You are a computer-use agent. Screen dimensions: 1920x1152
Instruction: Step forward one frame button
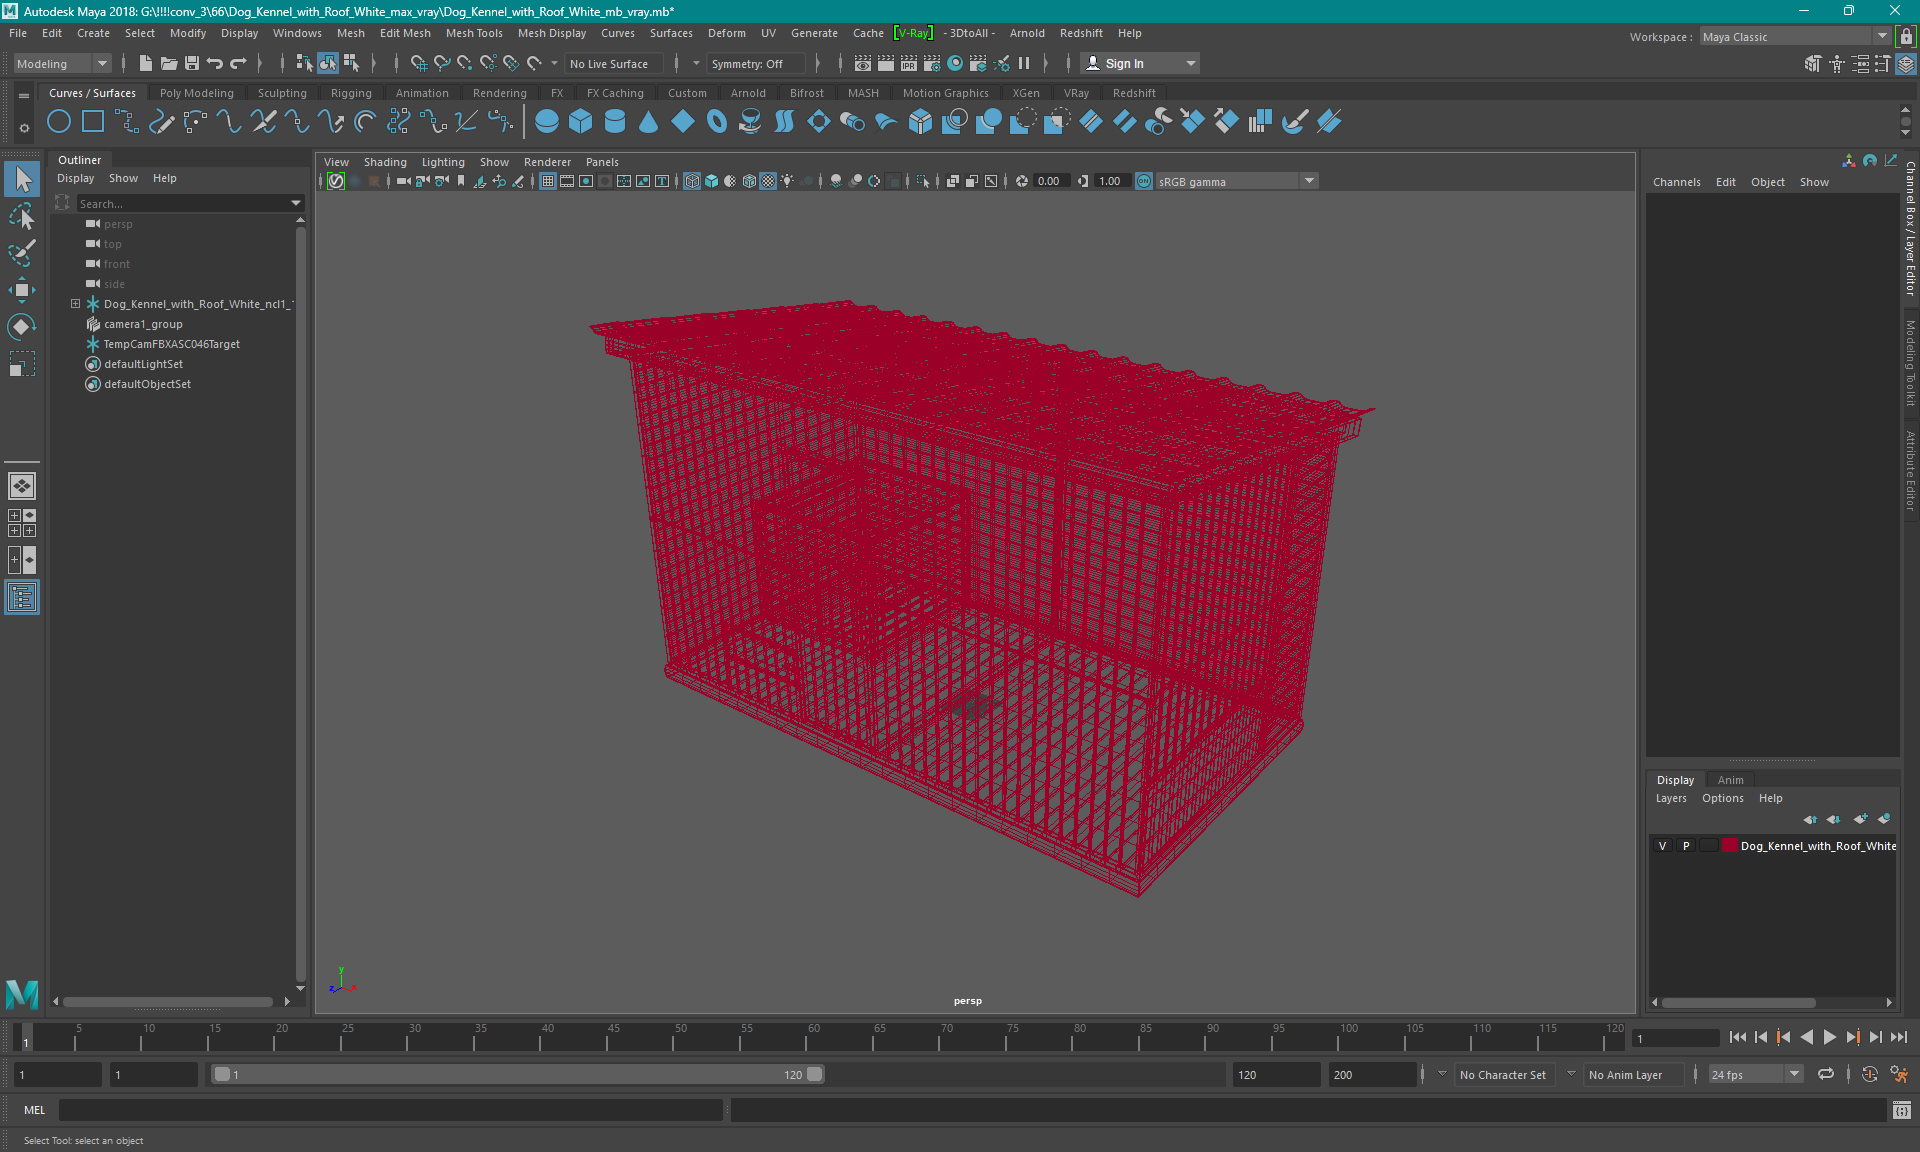tap(1875, 1037)
